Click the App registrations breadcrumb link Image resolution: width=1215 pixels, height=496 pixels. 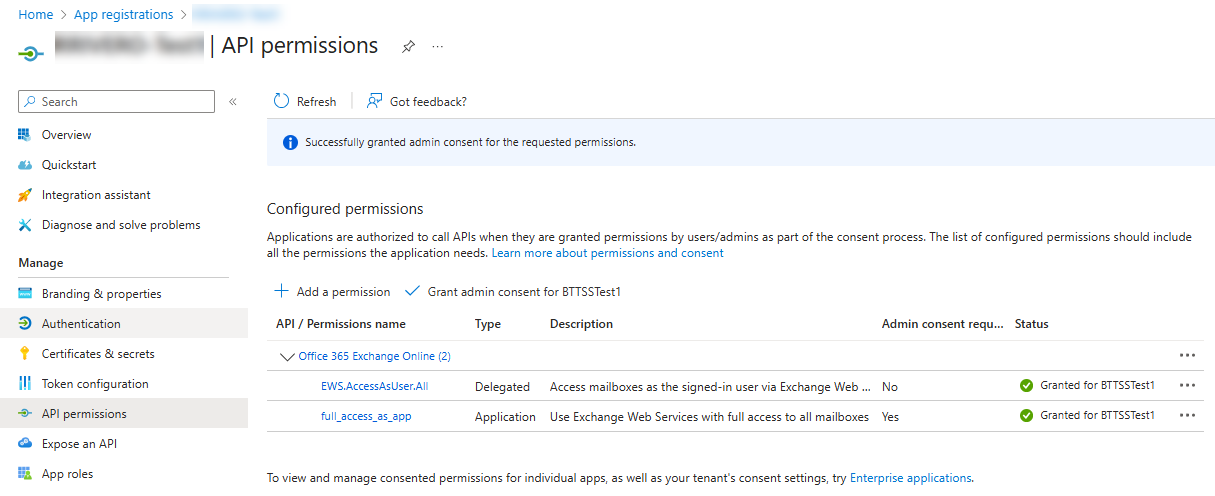coord(123,15)
